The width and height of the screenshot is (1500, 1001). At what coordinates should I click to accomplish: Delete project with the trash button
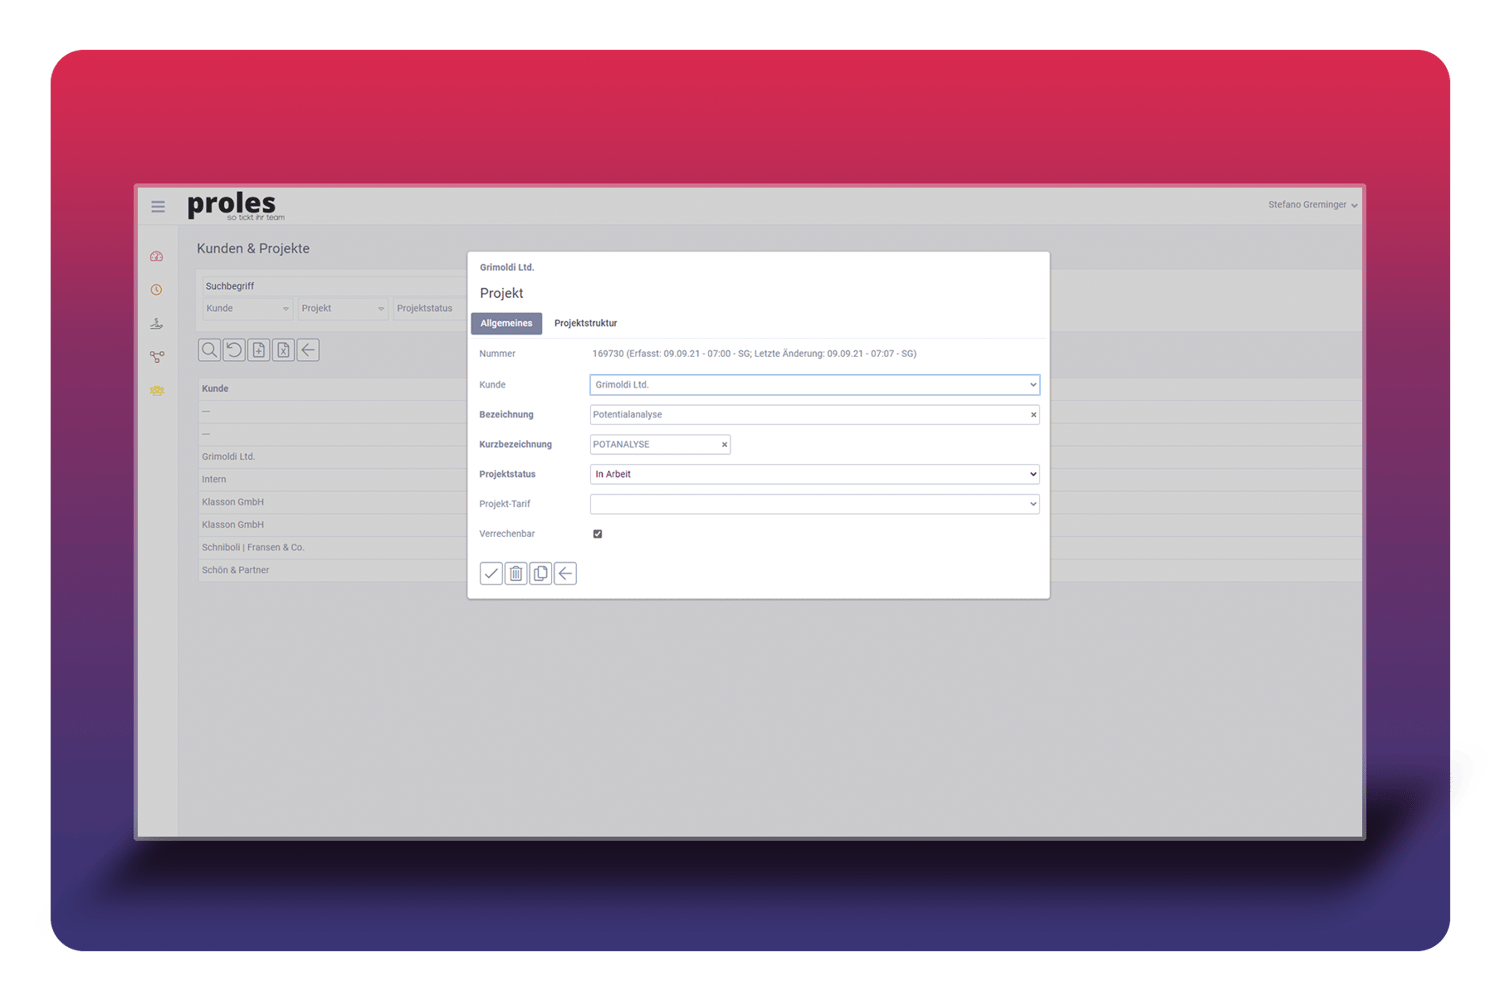point(516,573)
